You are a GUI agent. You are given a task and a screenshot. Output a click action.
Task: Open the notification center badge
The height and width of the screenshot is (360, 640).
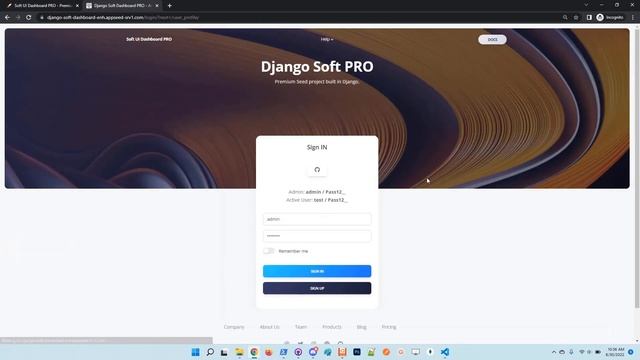(x=631, y=352)
